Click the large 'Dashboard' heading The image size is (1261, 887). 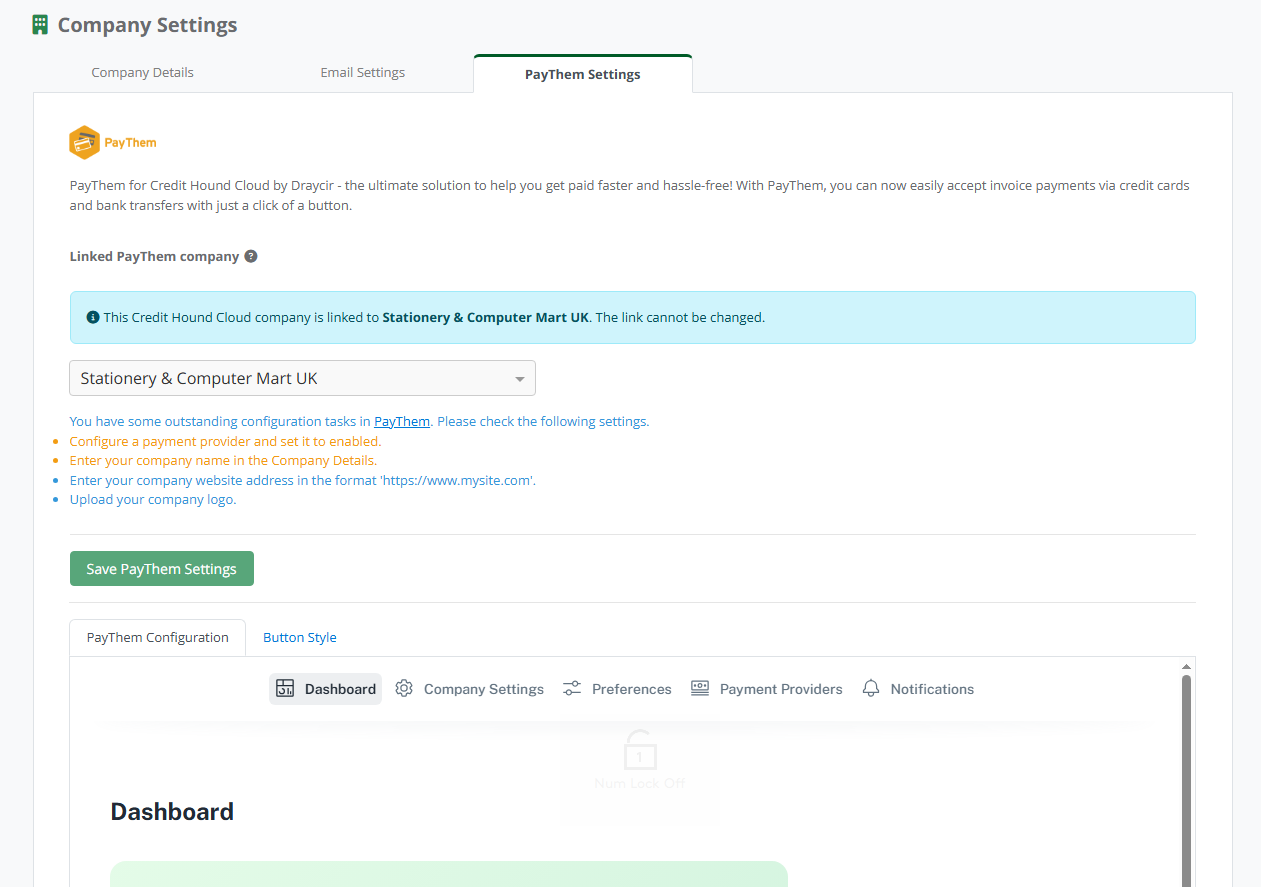(172, 811)
